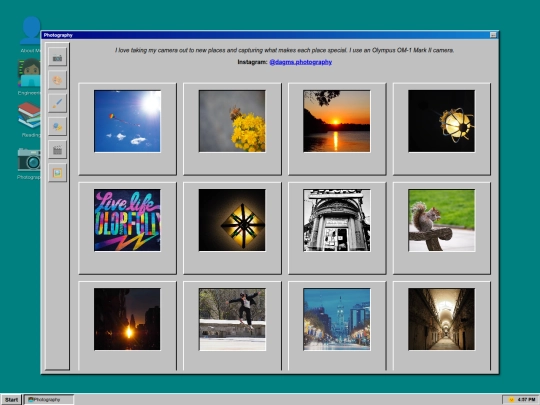Open the Engineering desktop icon
This screenshot has height=405, width=540.
(30, 76)
